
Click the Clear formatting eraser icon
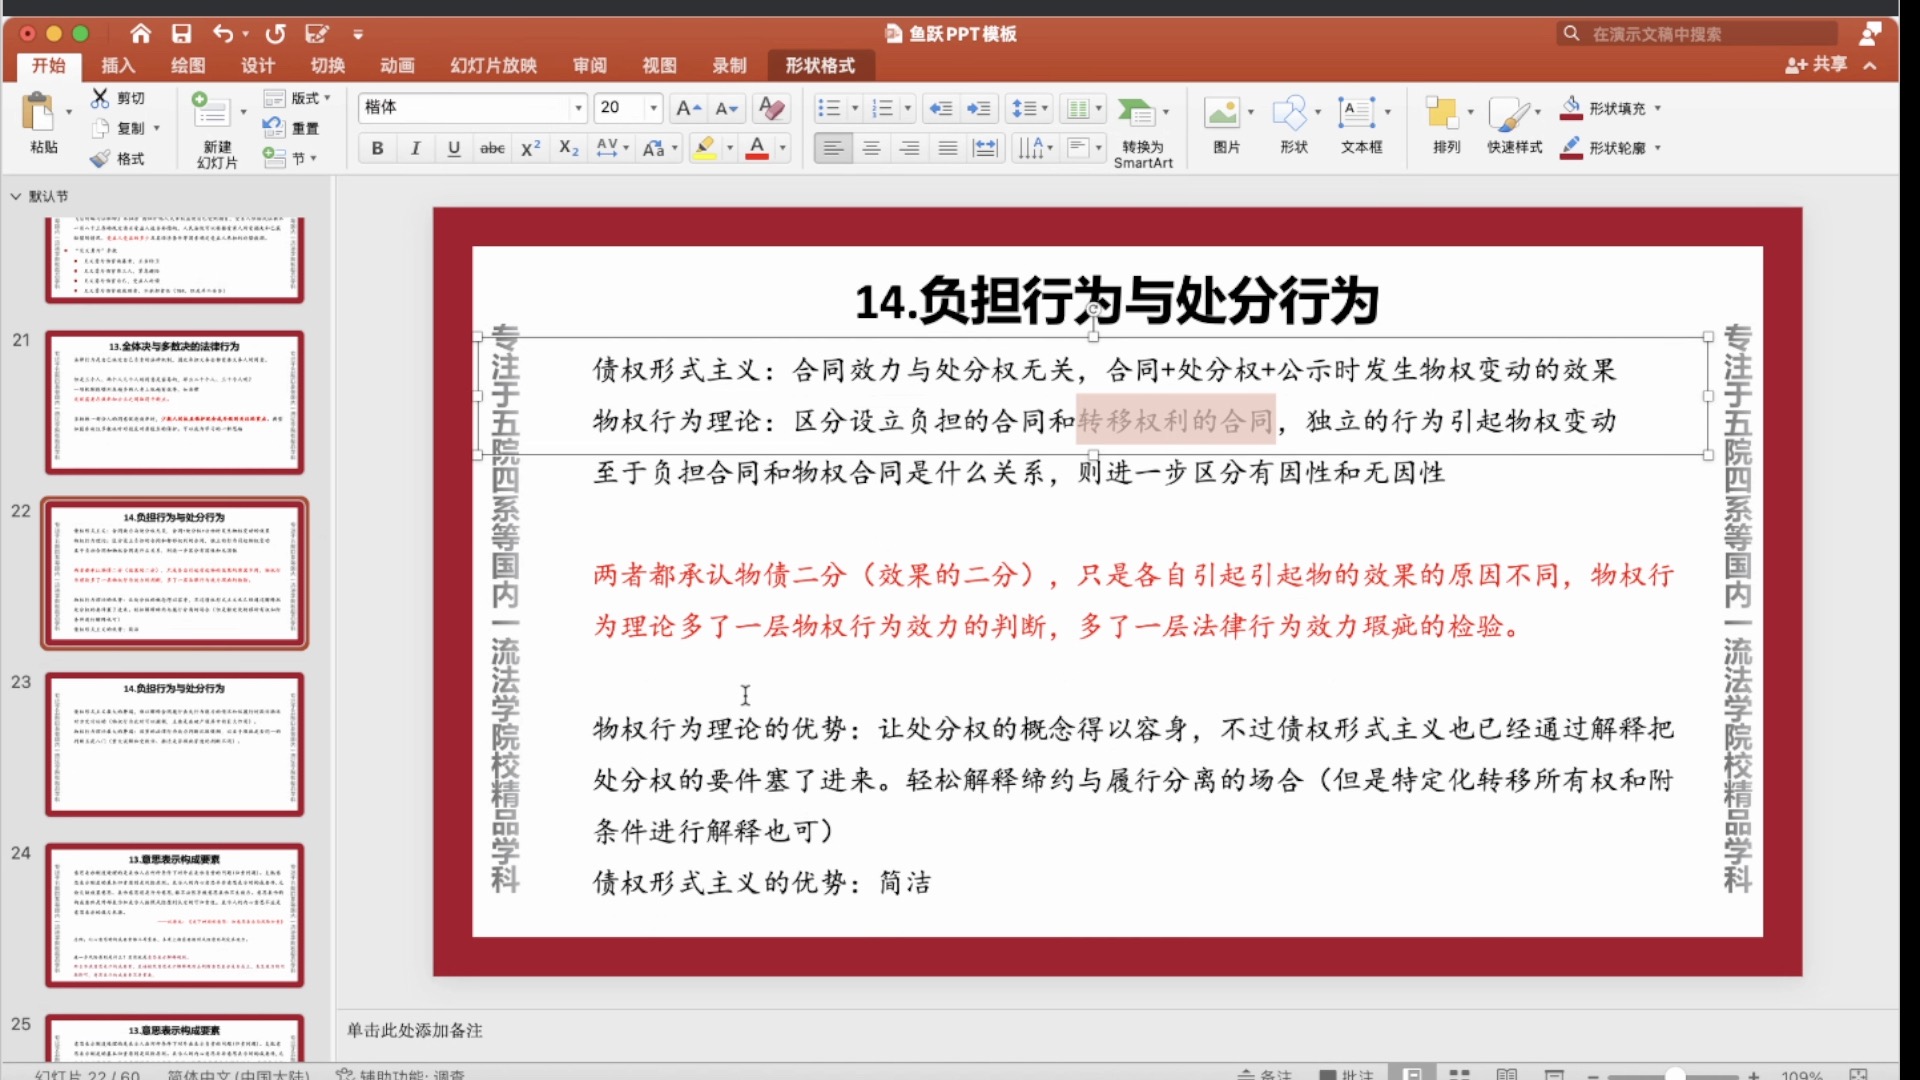click(771, 108)
